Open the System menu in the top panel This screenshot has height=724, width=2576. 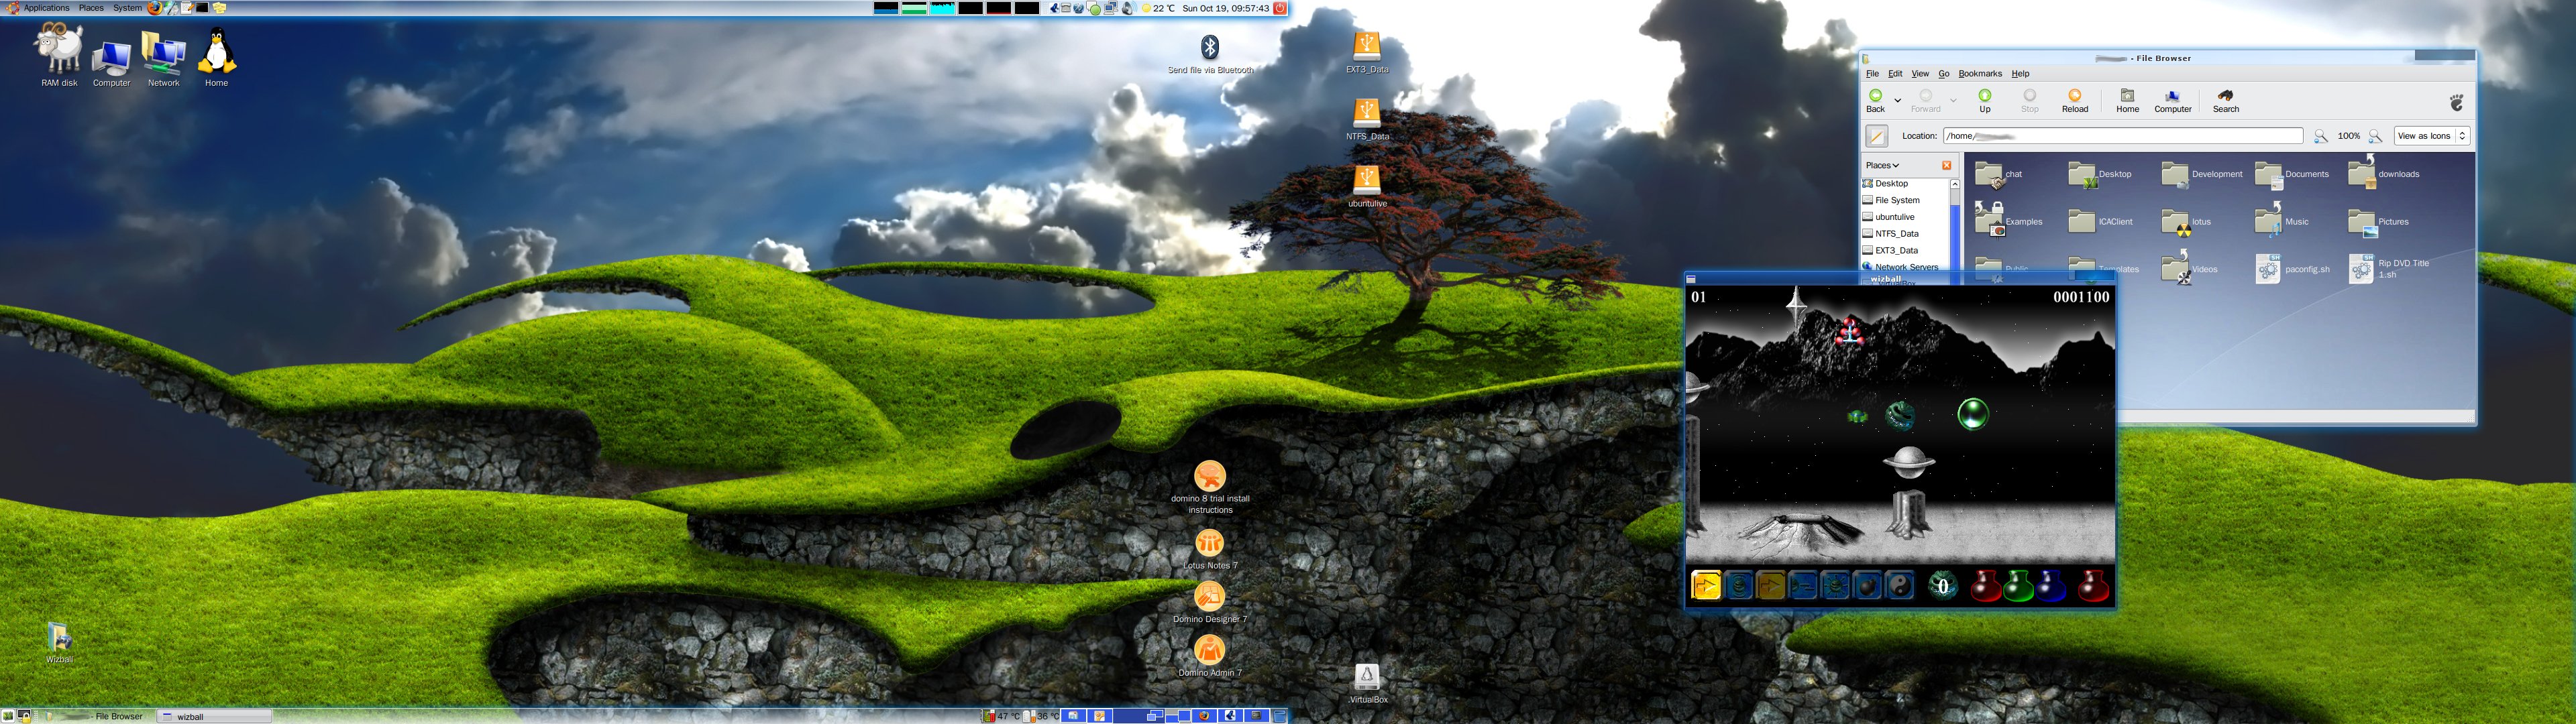click(x=127, y=8)
